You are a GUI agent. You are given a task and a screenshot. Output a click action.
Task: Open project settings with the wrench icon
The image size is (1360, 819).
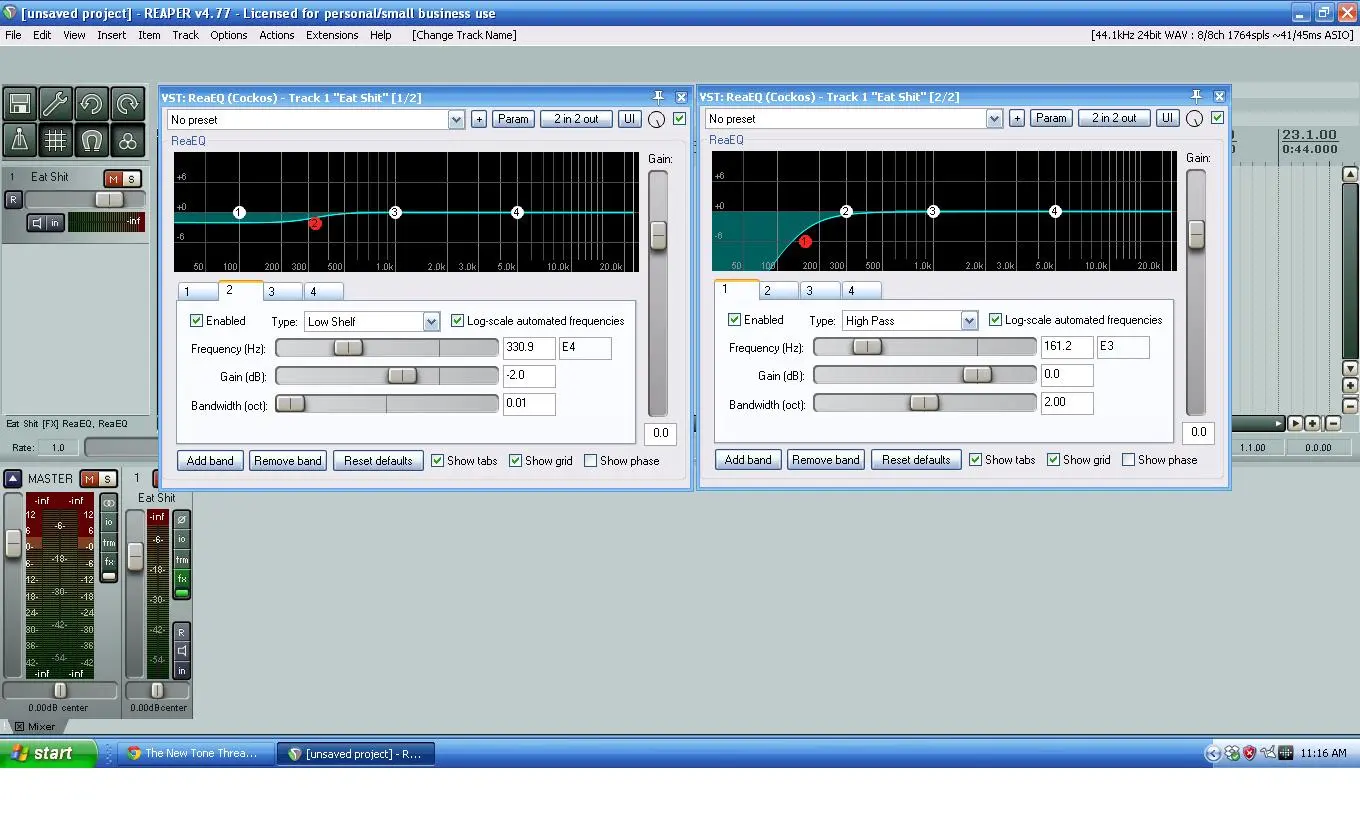pos(55,104)
